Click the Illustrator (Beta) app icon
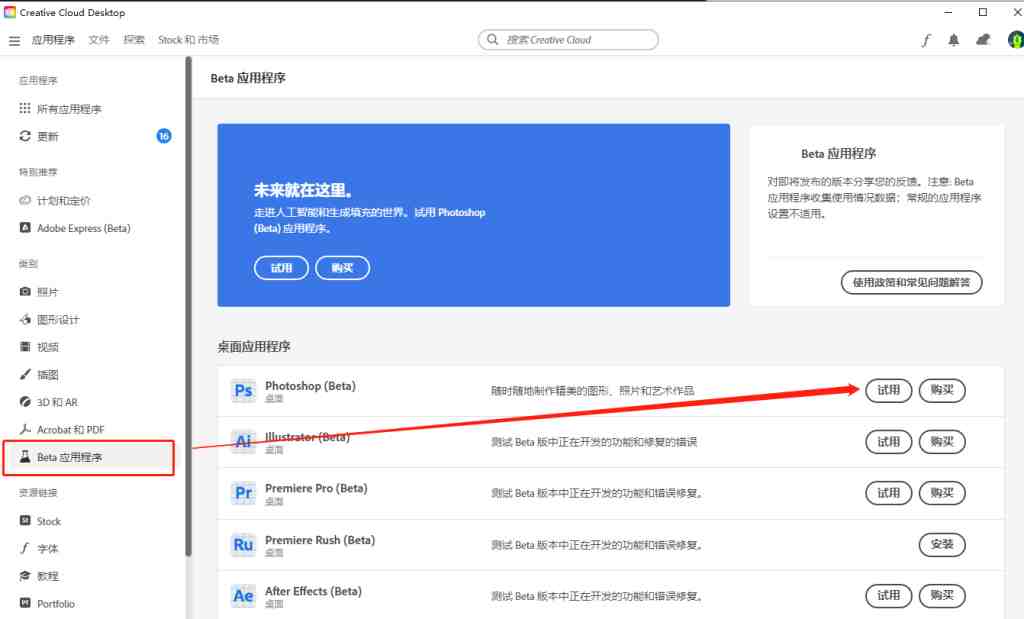1024x619 pixels. coord(243,442)
